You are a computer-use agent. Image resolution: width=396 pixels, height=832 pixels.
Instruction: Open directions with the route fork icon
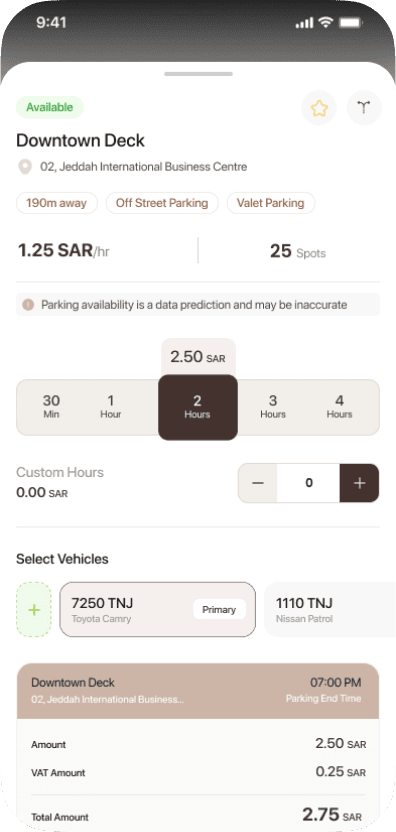[364, 108]
